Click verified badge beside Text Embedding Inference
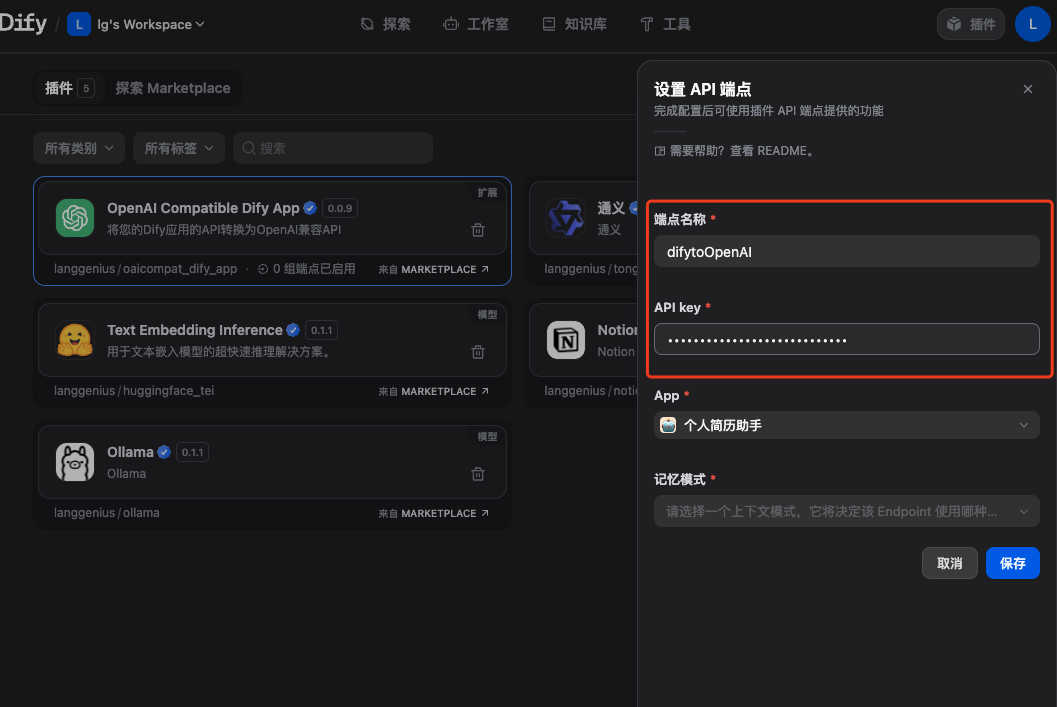This screenshot has height=707, width=1057. (293, 330)
